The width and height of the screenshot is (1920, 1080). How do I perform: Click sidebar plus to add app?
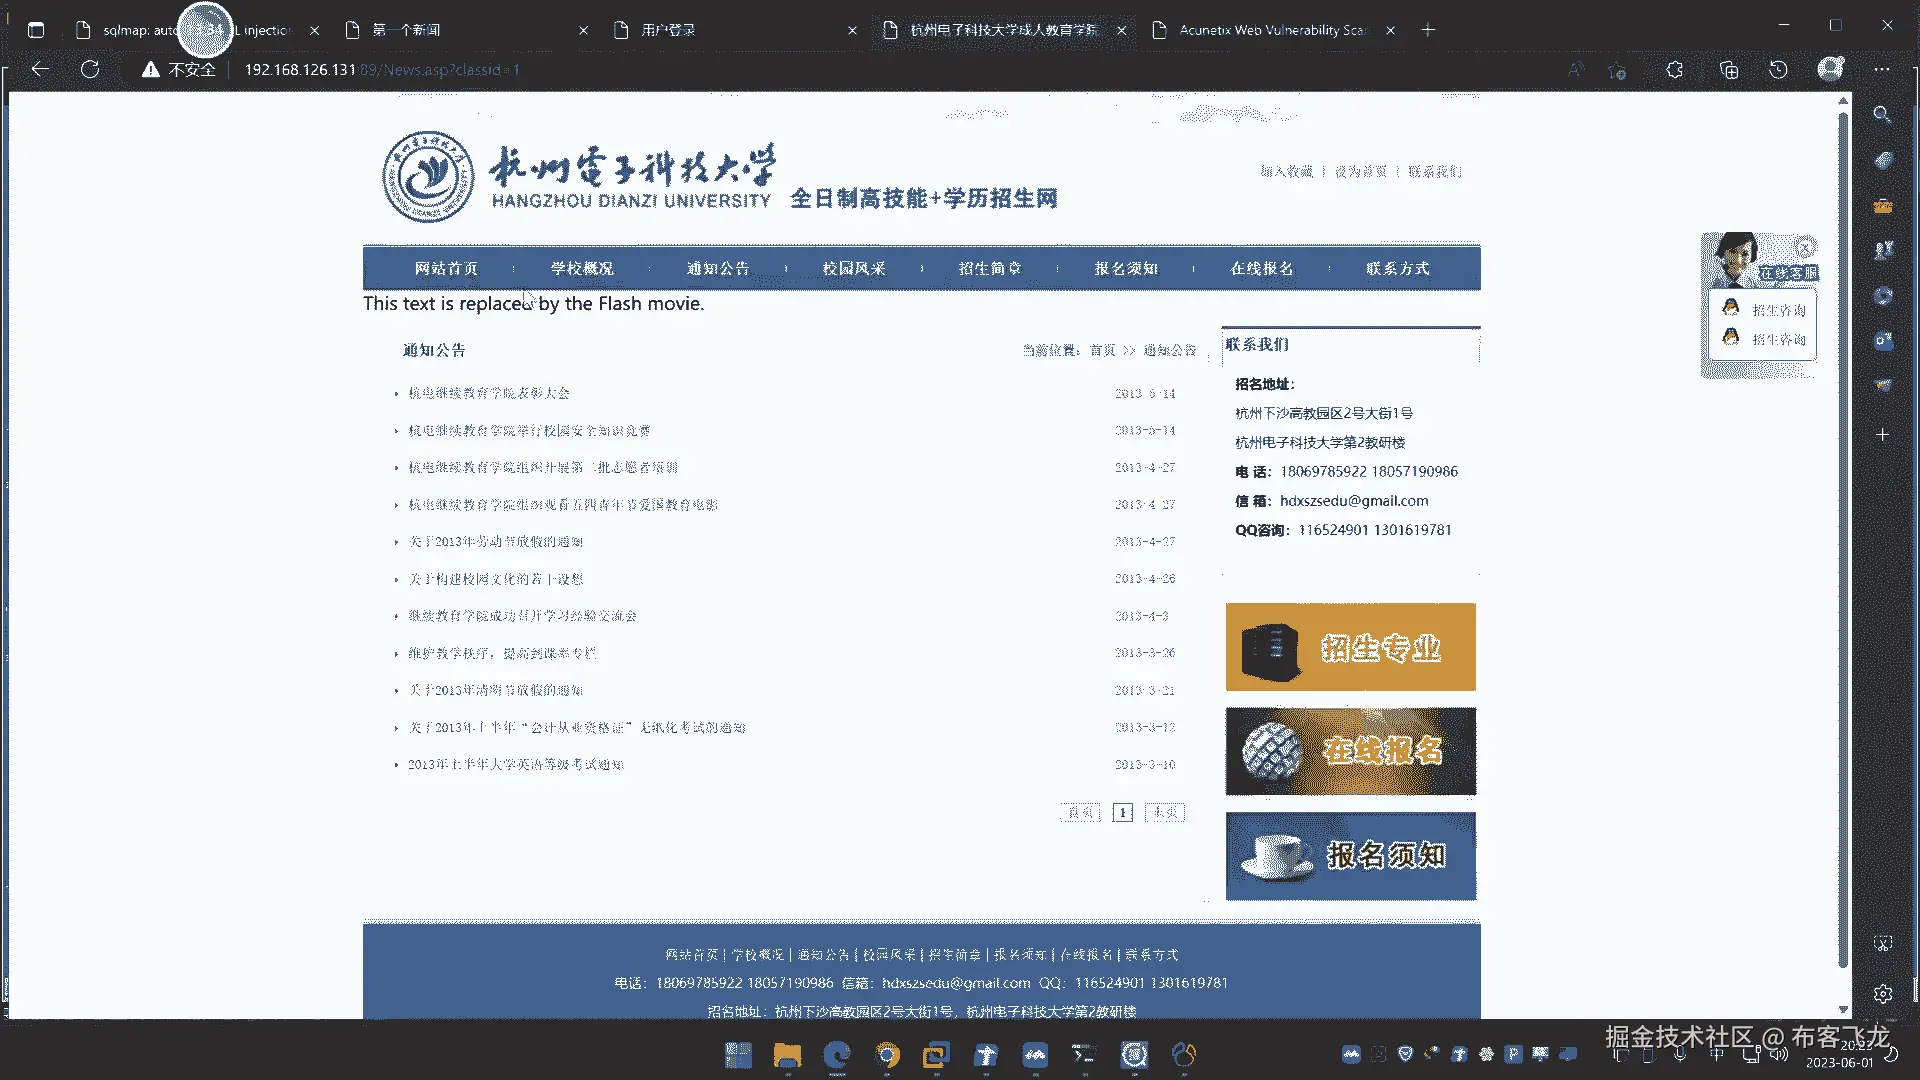tap(1882, 435)
